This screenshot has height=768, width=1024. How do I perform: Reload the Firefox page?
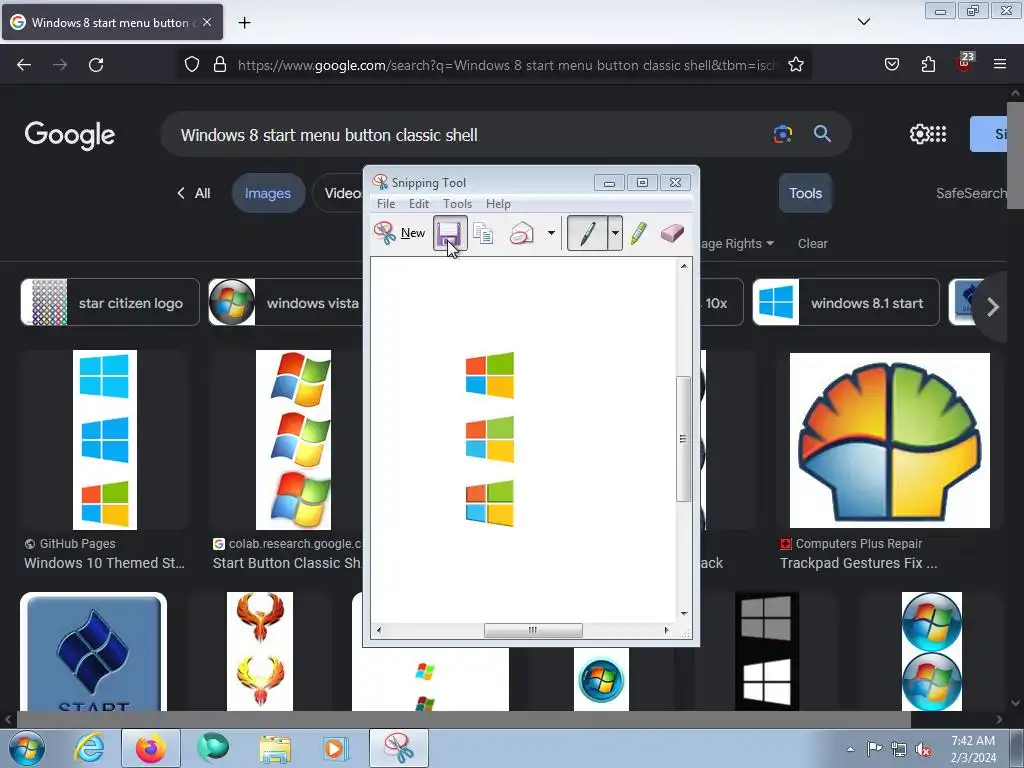pos(96,65)
